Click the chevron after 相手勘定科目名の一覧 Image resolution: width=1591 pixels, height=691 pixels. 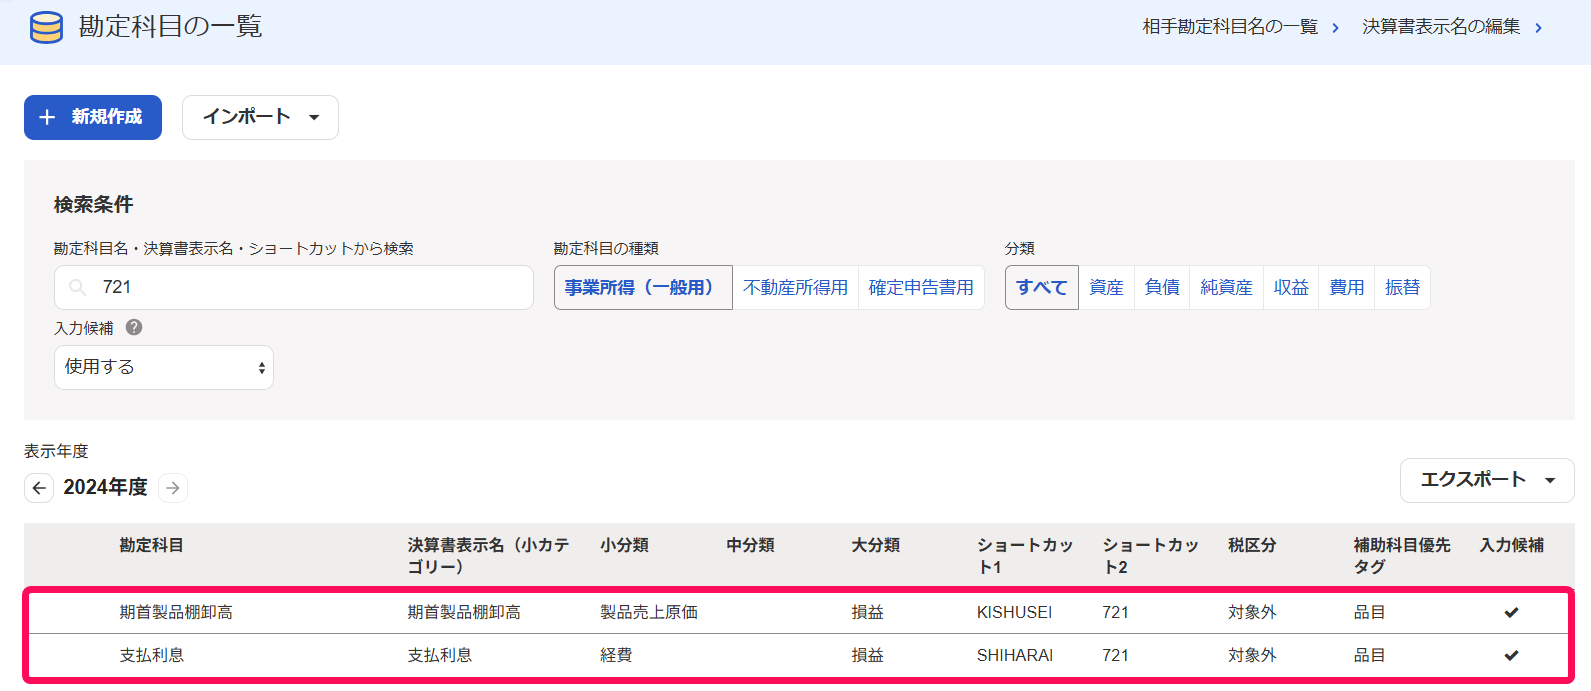(1335, 28)
